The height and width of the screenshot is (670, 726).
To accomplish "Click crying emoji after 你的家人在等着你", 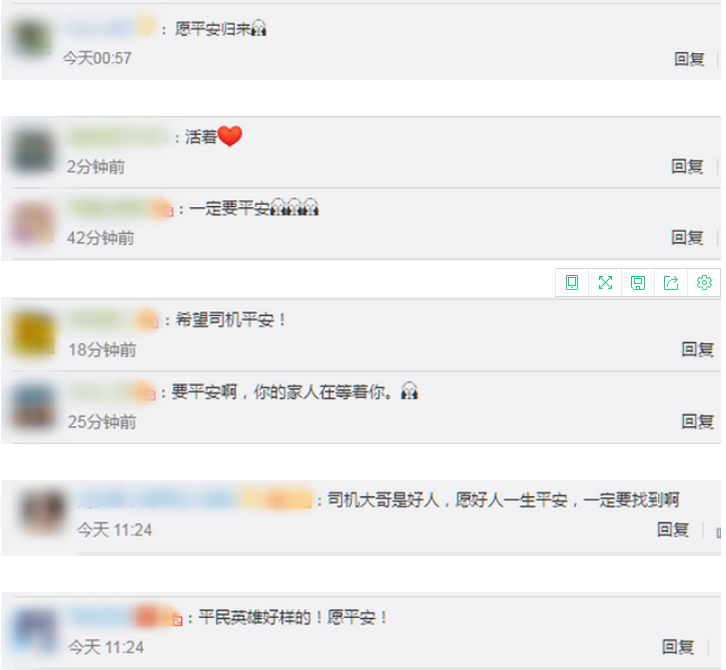I will coord(409,390).
